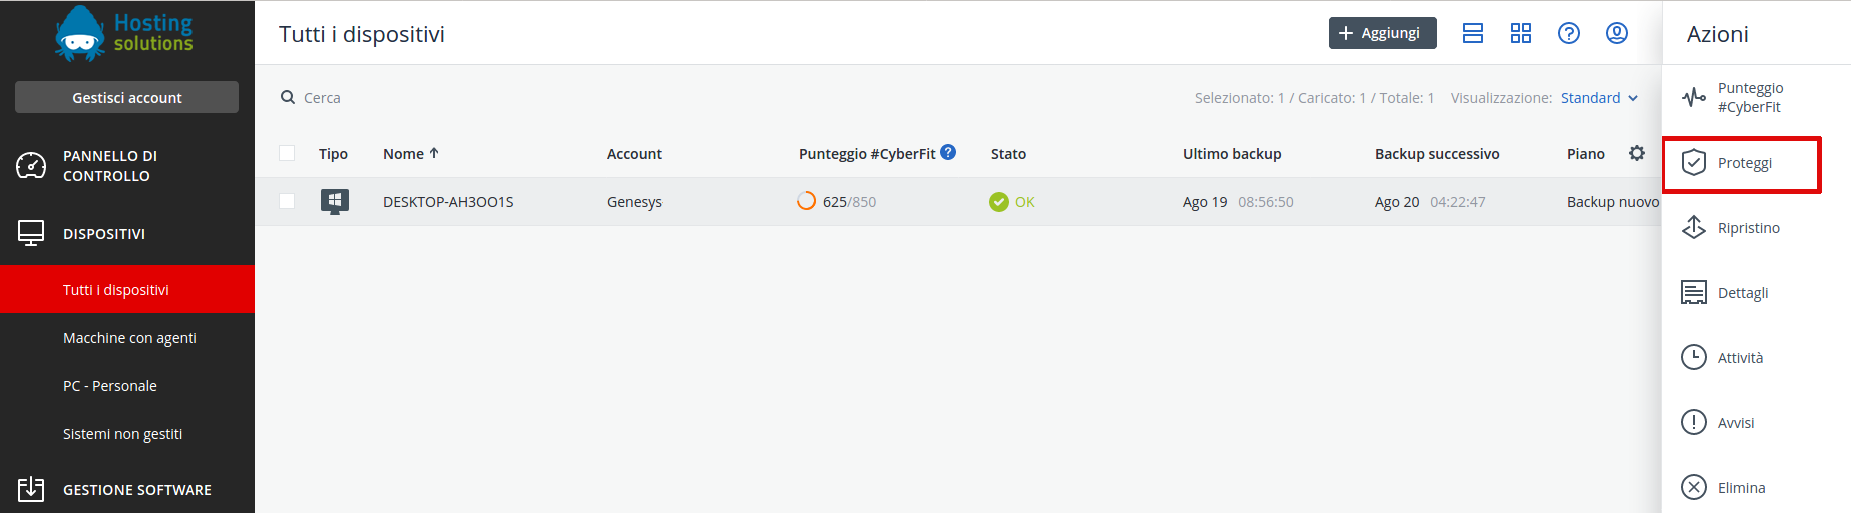Open the help question mark icon in header
The image size is (1851, 513).
pyautogui.click(x=1569, y=33)
